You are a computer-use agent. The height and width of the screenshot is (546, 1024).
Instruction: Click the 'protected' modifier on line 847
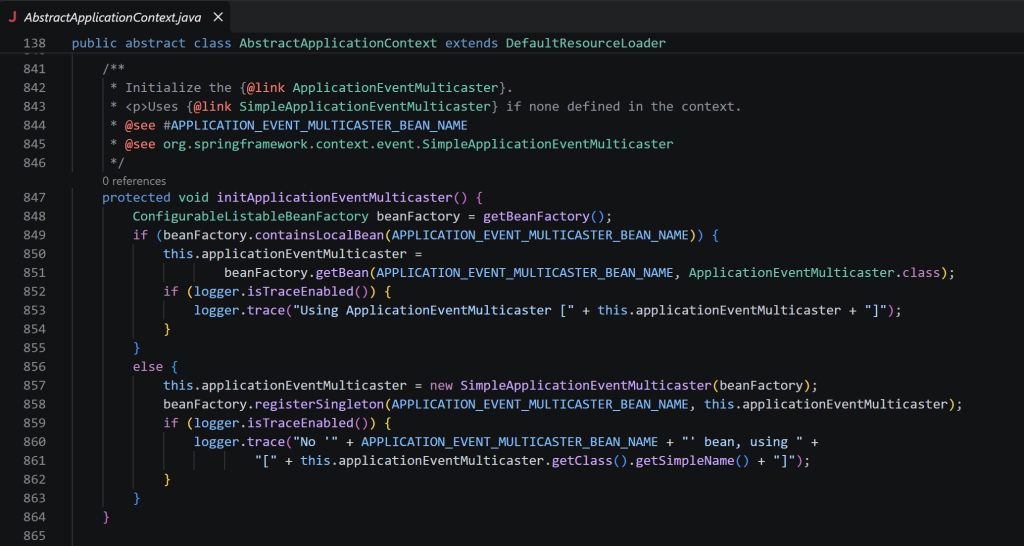coord(136,197)
